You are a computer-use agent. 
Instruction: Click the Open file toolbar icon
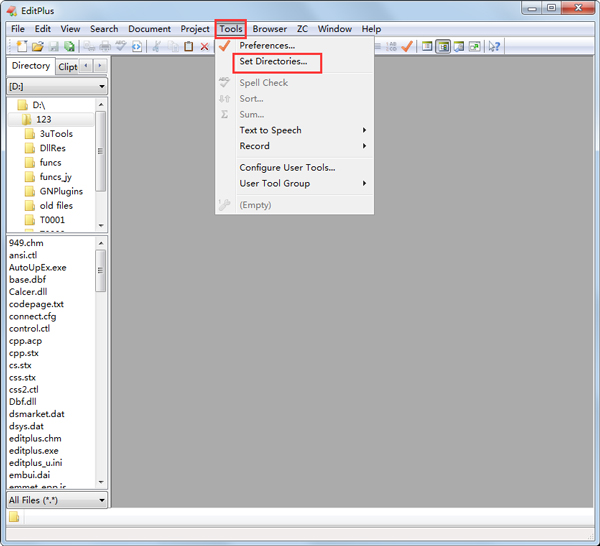pos(37,47)
